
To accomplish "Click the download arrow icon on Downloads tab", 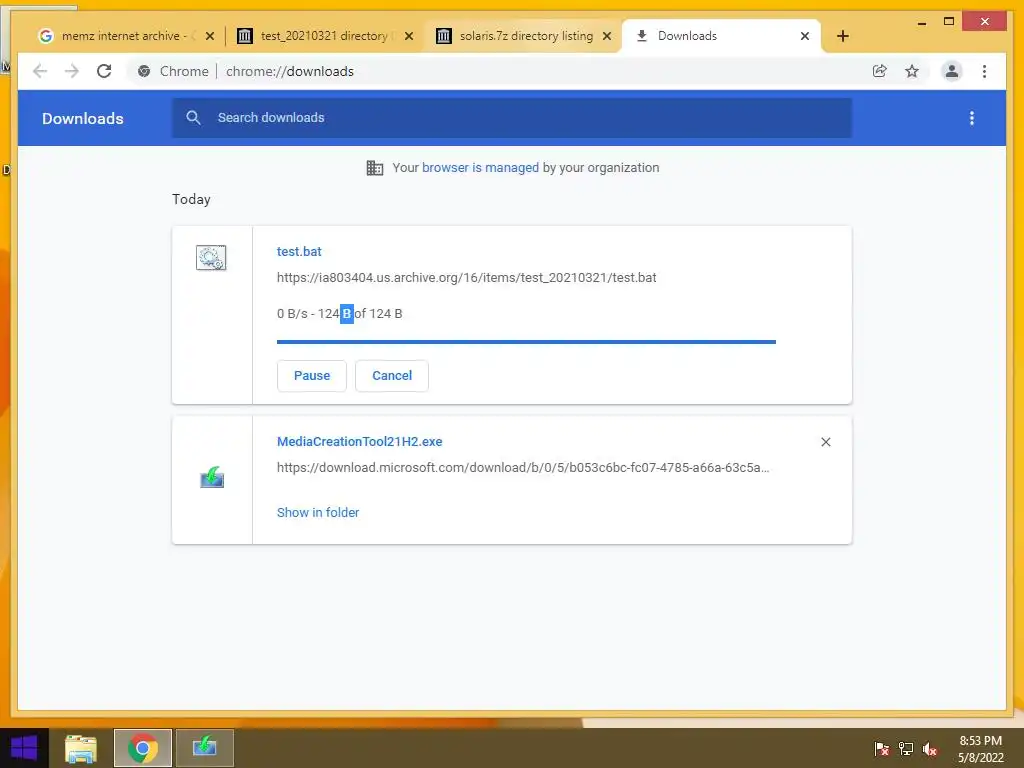I will coord(641,36).
